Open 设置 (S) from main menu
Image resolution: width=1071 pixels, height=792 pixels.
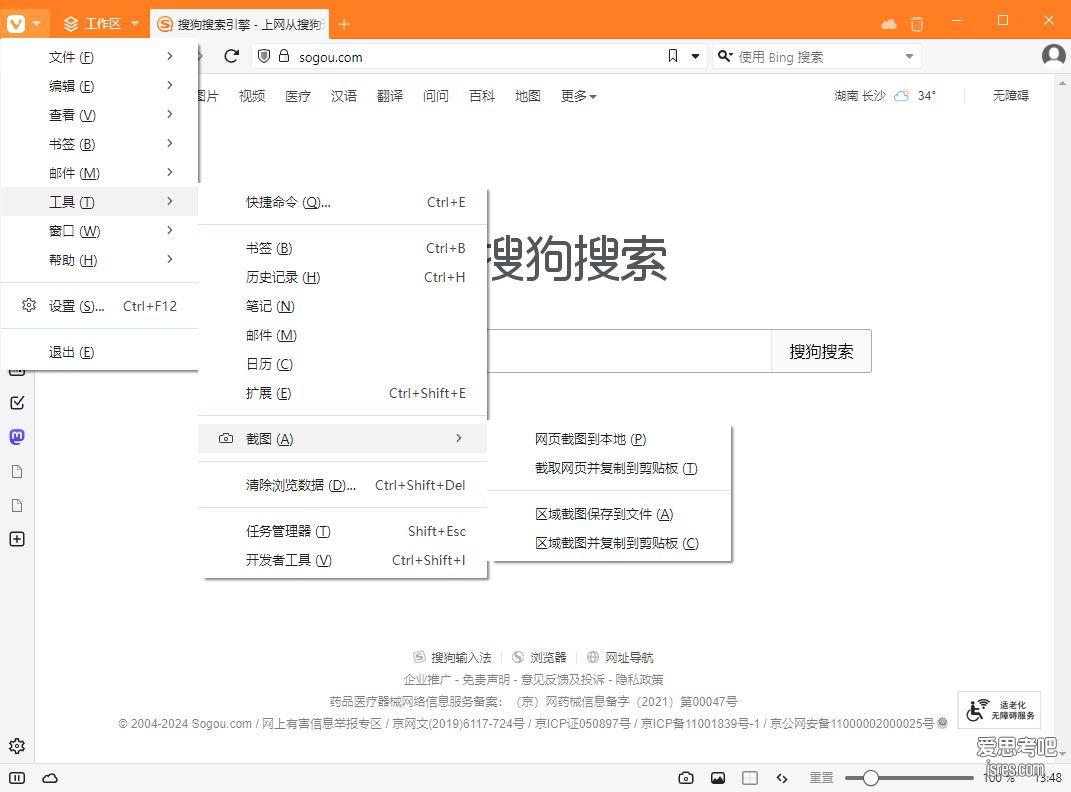pos(100,306)
